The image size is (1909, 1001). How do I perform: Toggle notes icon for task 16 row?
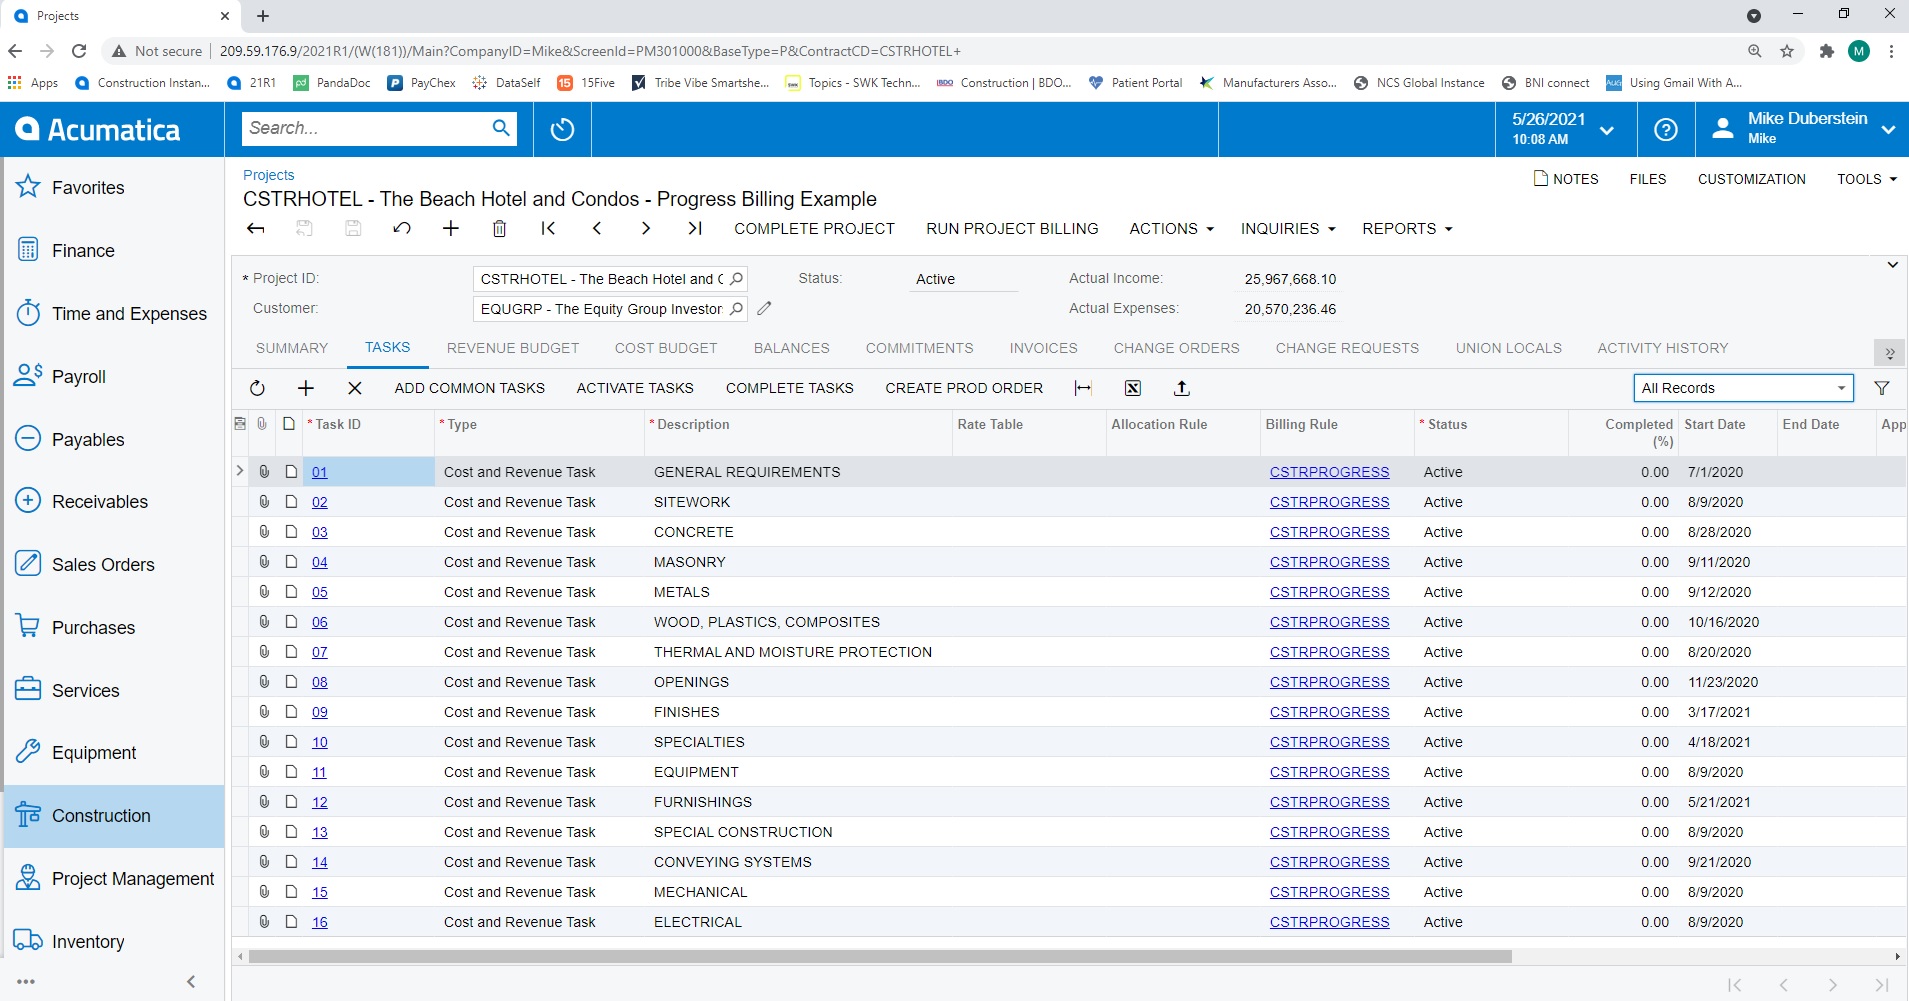click(291, 922)
